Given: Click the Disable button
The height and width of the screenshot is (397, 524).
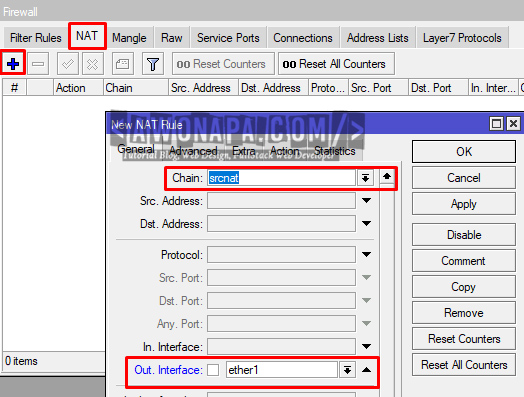Looking at the screenshot, I should coord(464,235).
